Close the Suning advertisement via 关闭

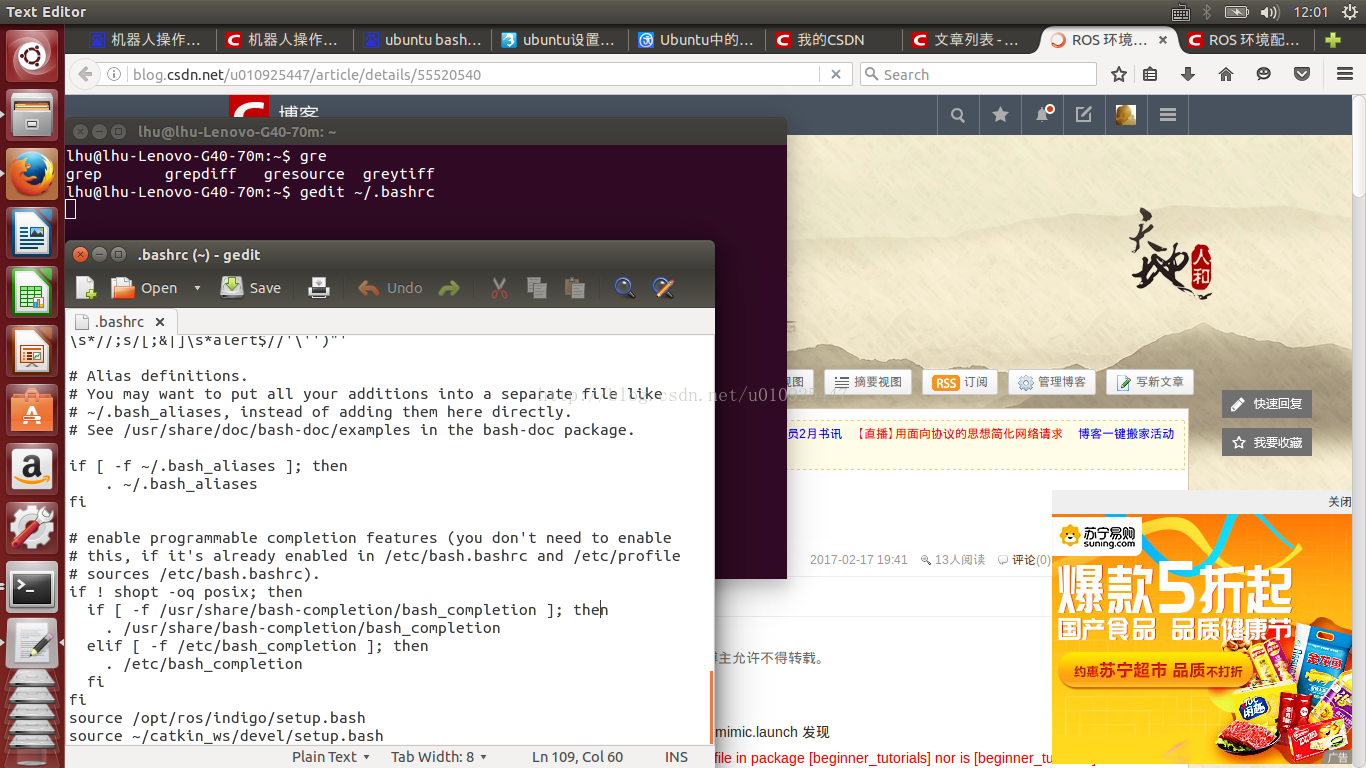(1339, 502)
